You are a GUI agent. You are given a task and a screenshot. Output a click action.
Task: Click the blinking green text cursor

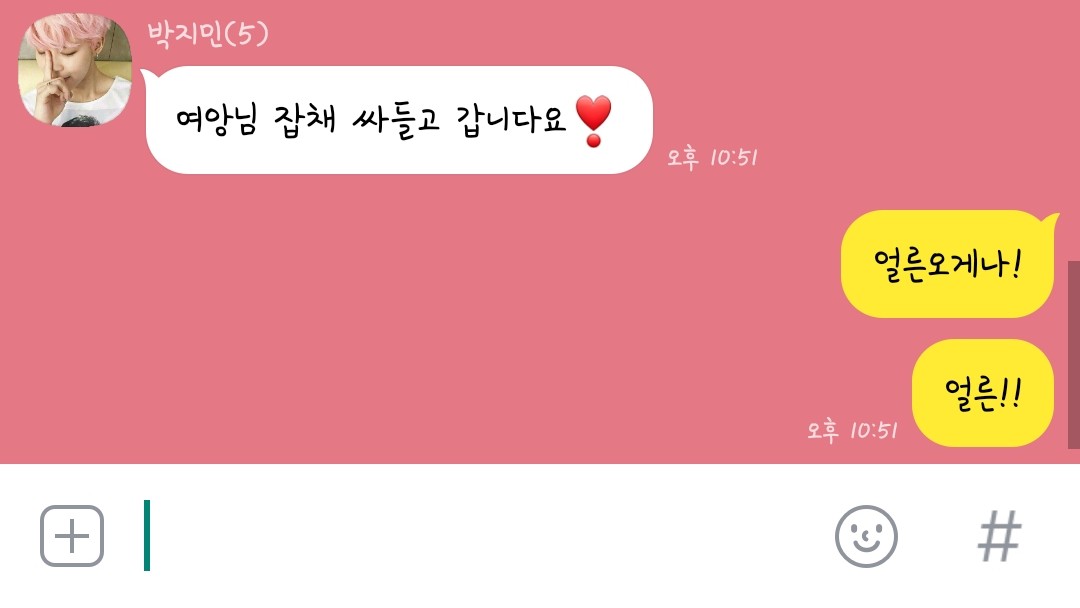(147, 535)
